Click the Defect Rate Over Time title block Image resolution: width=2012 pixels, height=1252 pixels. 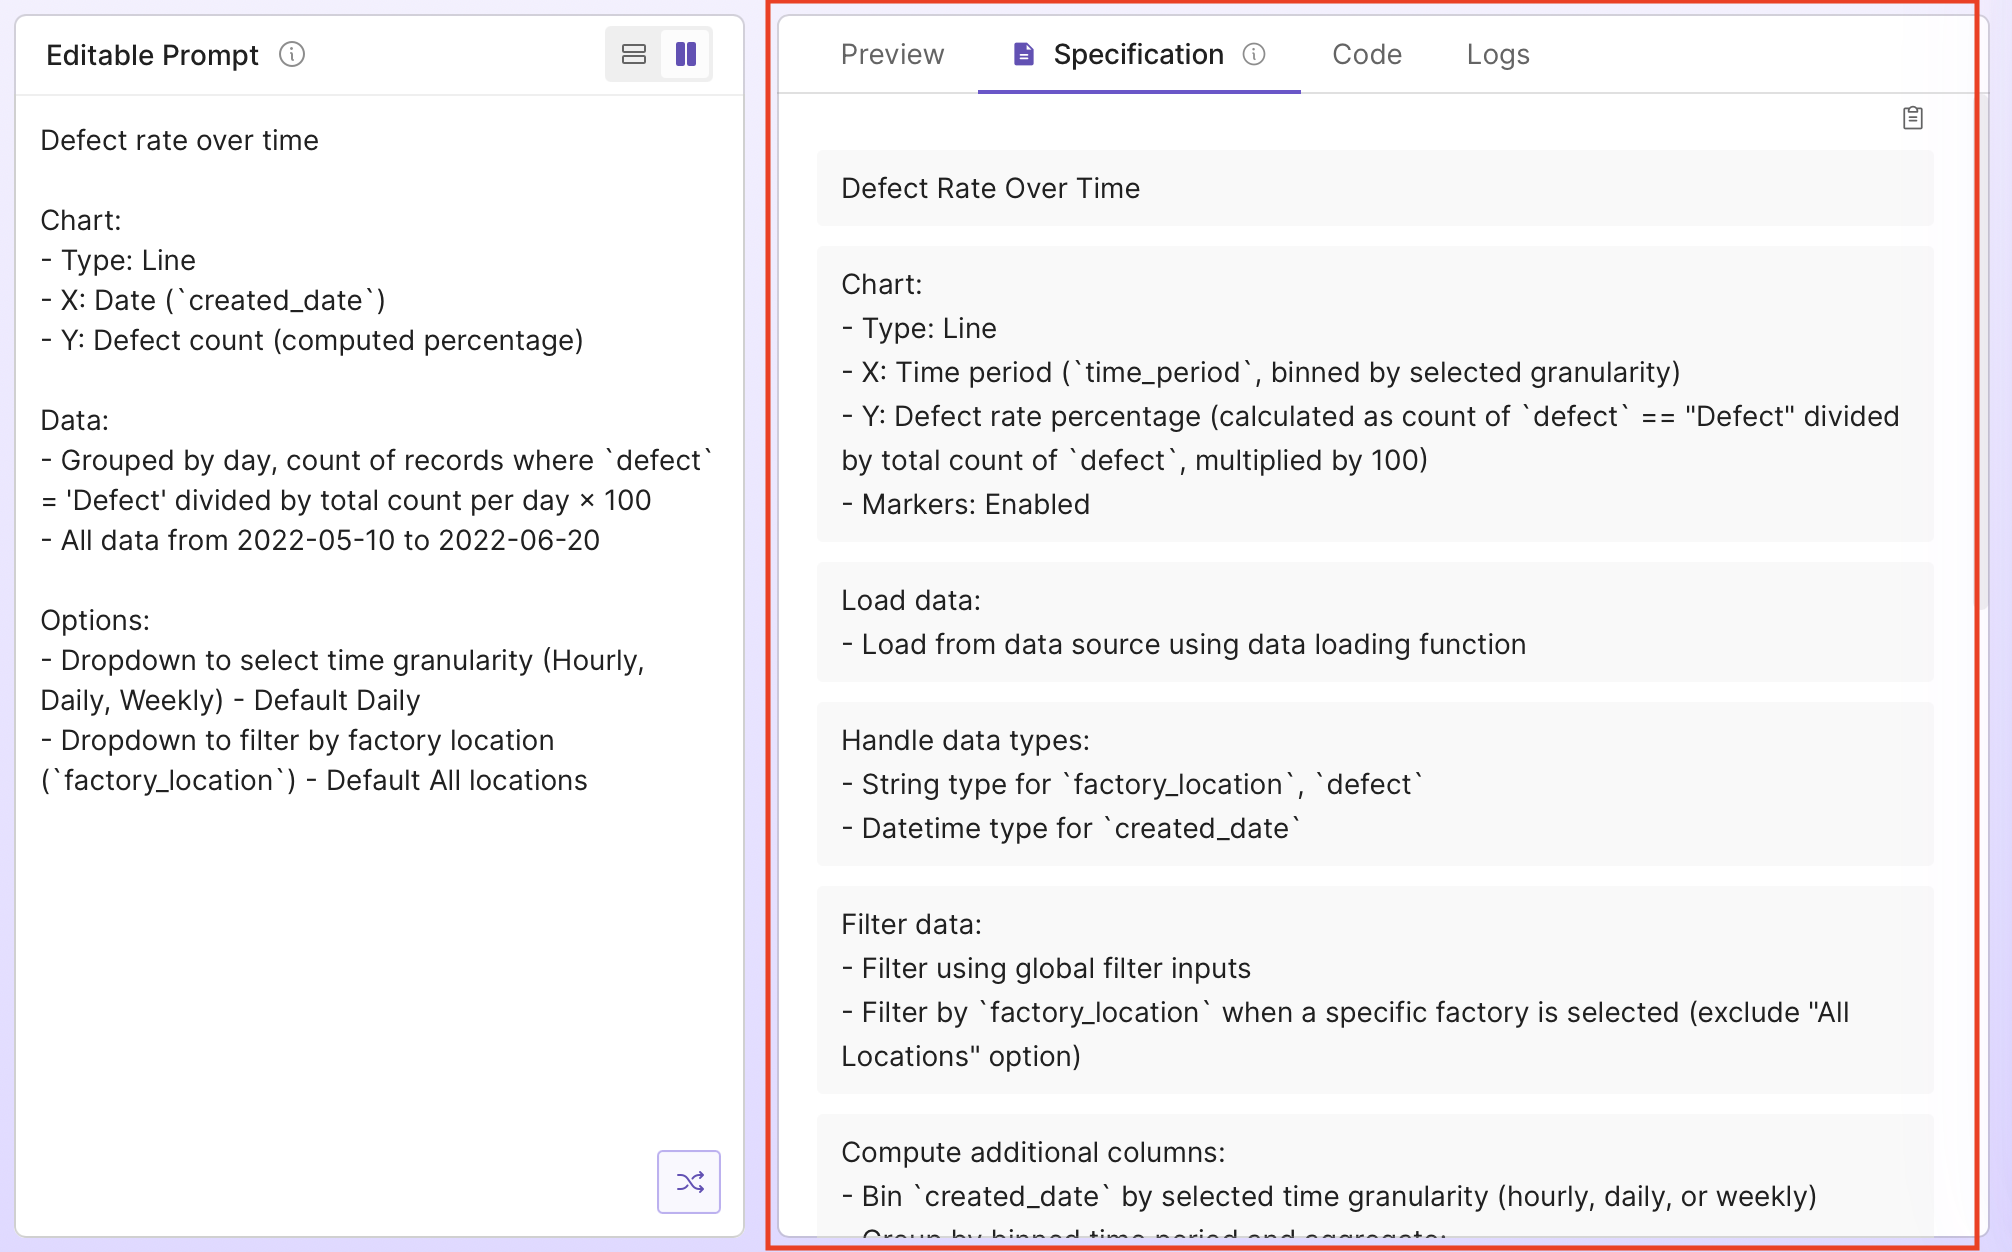[1374, 188]
